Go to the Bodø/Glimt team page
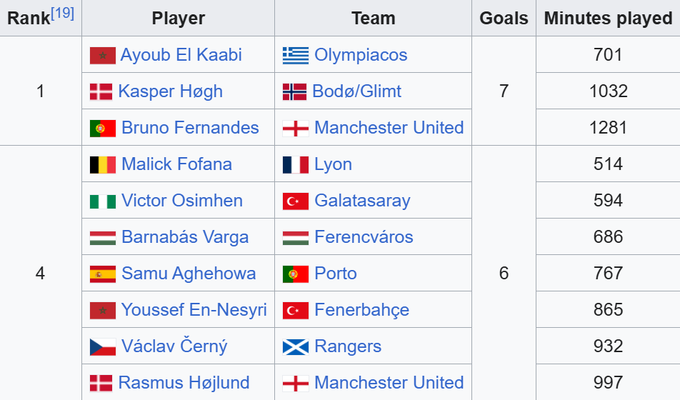 tap(356, 92)
